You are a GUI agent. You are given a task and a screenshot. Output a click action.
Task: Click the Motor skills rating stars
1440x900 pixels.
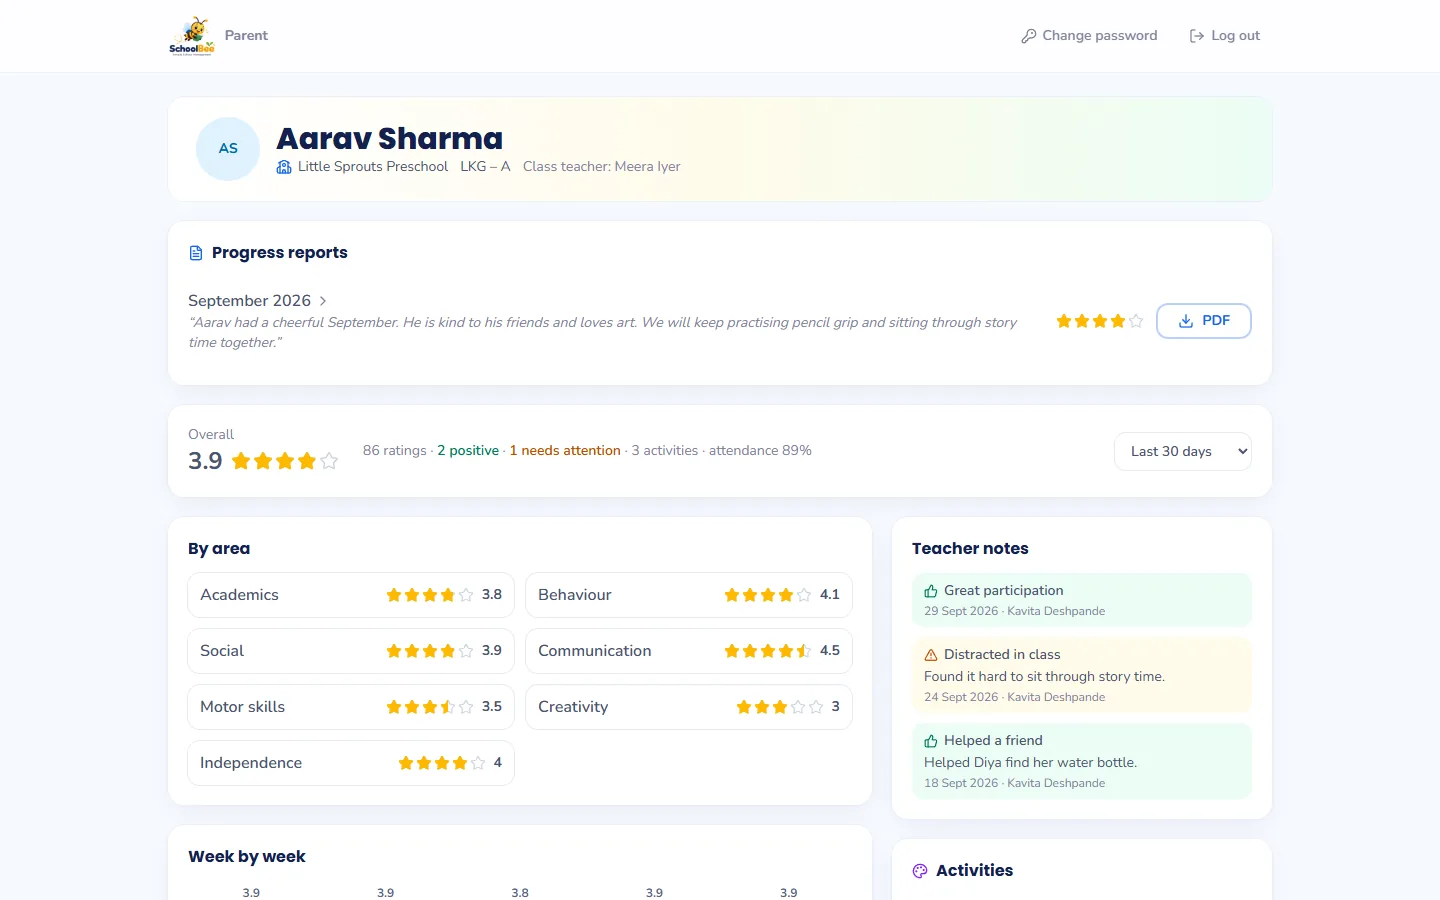pos(430,707)
